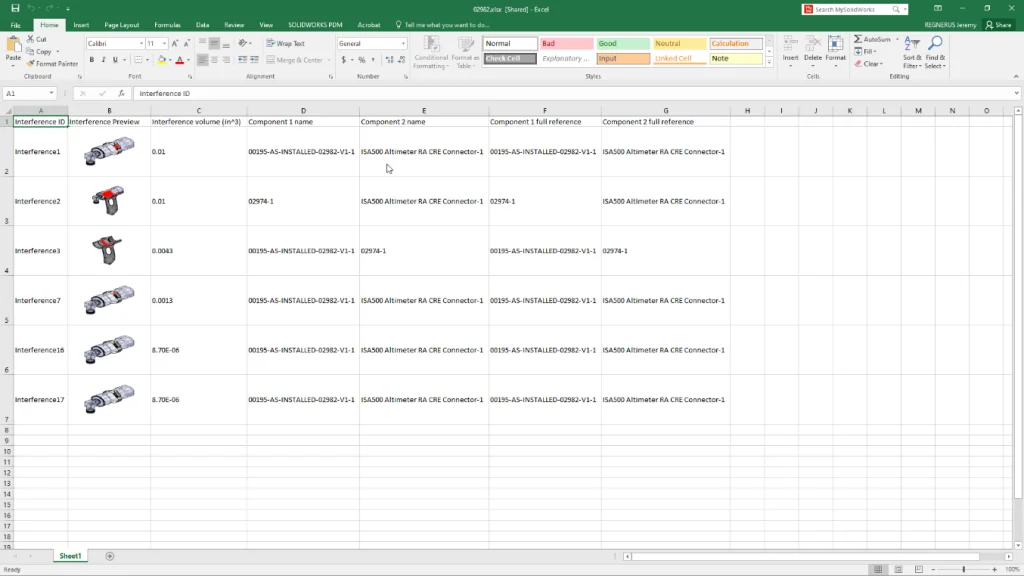Click the Cut scissors icon
This screenshot has width=1024, height=576.
pyautogui.click(x=31, y=39)
